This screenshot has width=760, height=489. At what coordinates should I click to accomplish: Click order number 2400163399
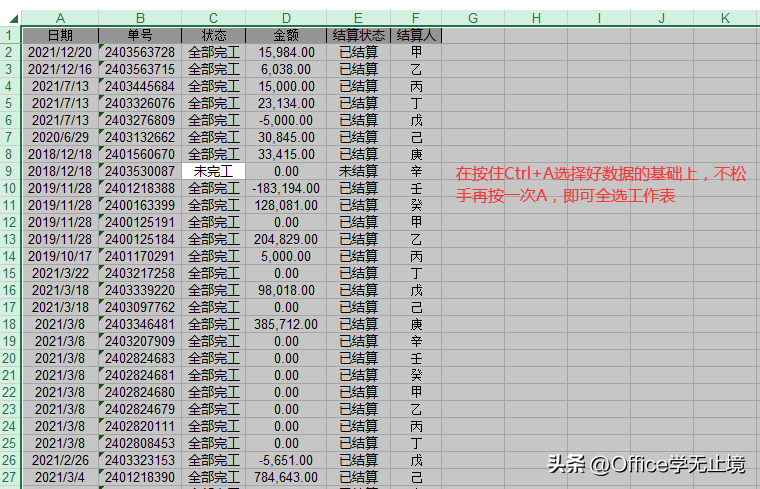click(x=140, y=205)
